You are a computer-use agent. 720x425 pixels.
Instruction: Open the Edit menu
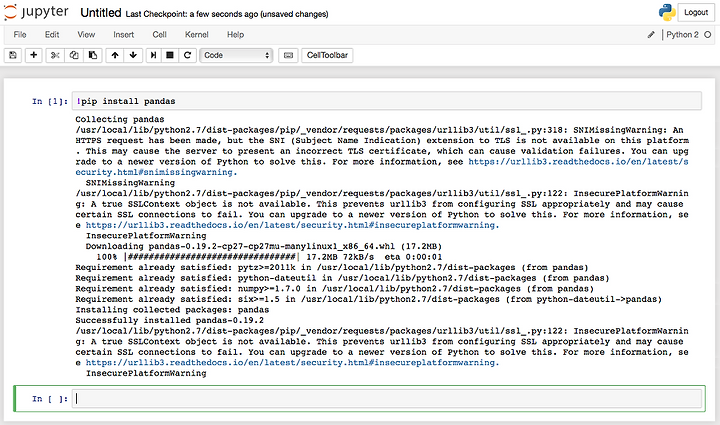(x=52, y=34)
